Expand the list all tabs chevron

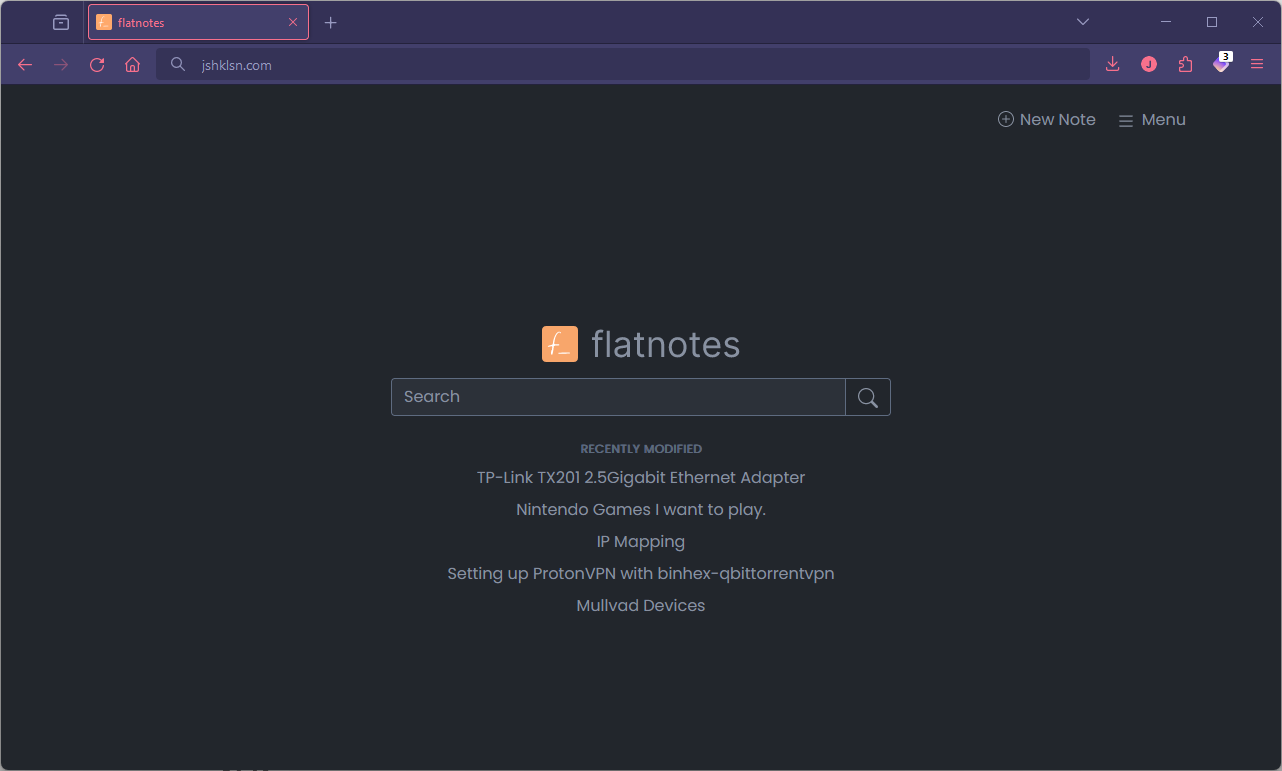(x=1083, y=22)
